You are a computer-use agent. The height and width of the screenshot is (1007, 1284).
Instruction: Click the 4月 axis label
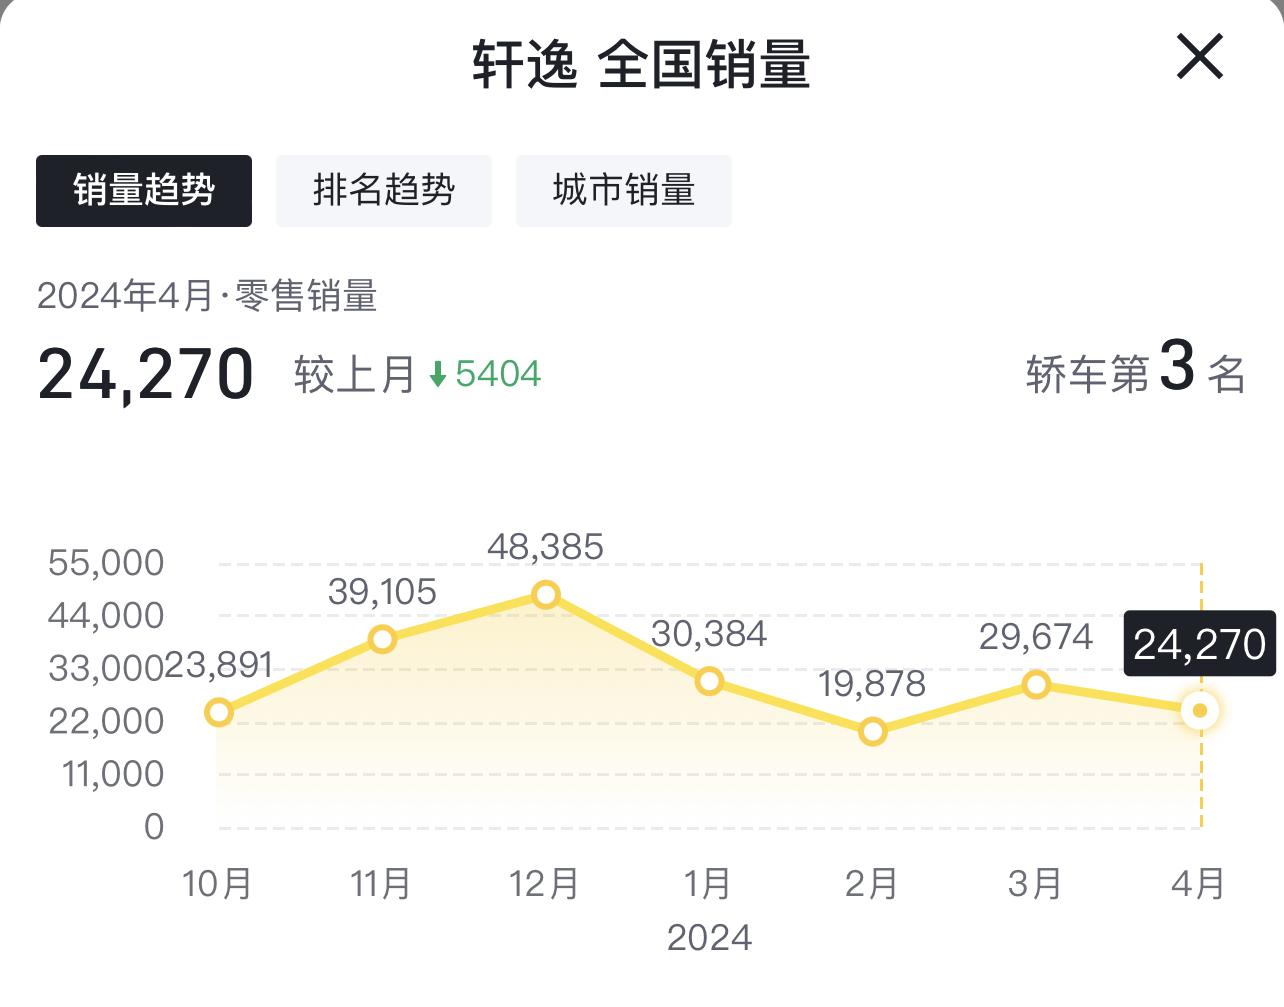(1199, 883)
